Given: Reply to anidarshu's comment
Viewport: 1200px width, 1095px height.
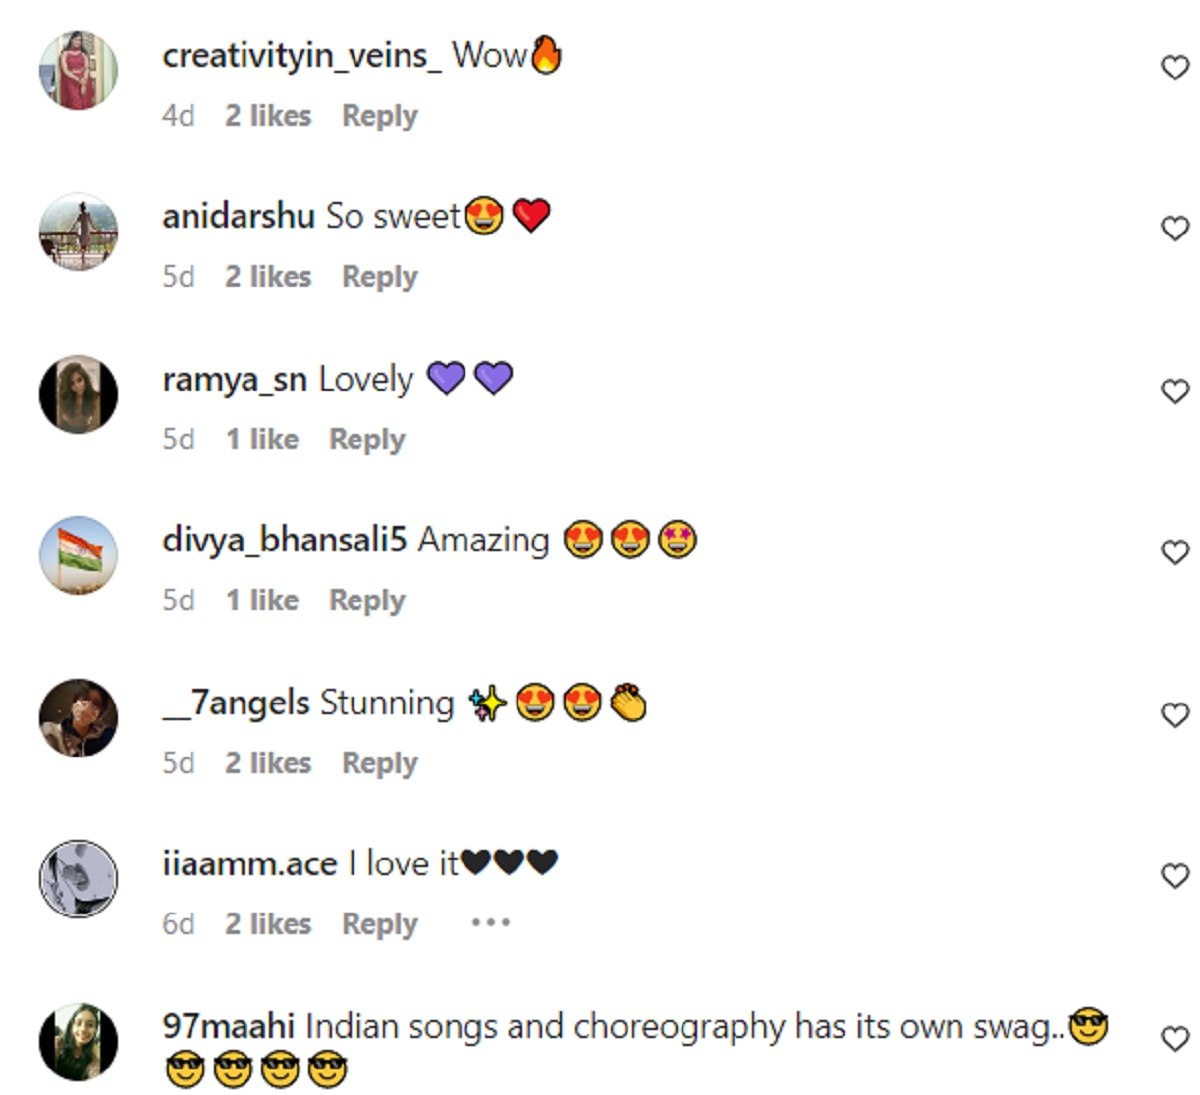Looking at the screenshot, I should click(379, 277).
